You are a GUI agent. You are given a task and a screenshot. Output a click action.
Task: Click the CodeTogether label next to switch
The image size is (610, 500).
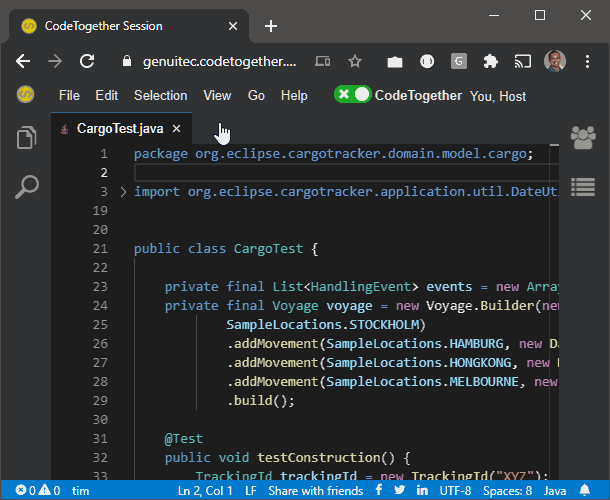tap(418, 95)
